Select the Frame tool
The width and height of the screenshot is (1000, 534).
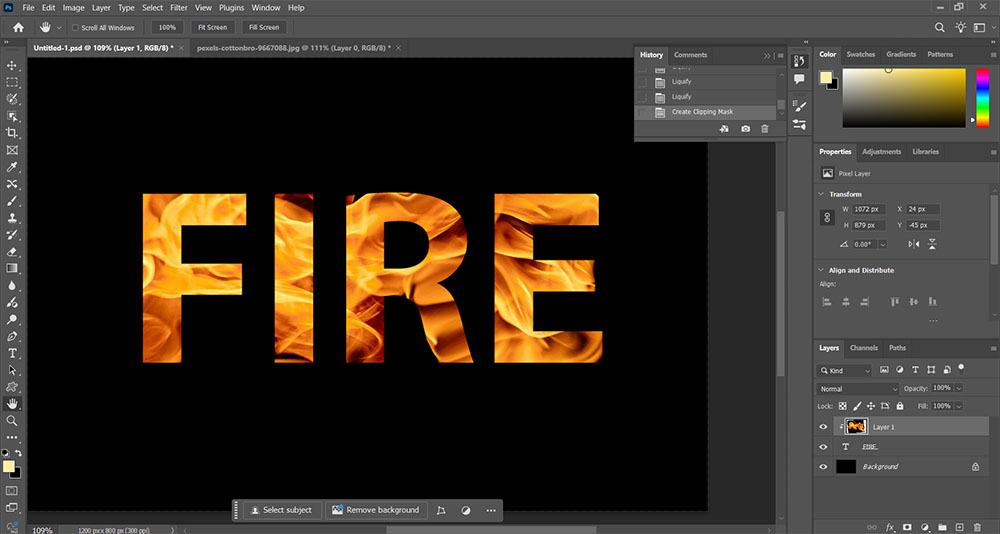tap(11, 150)
